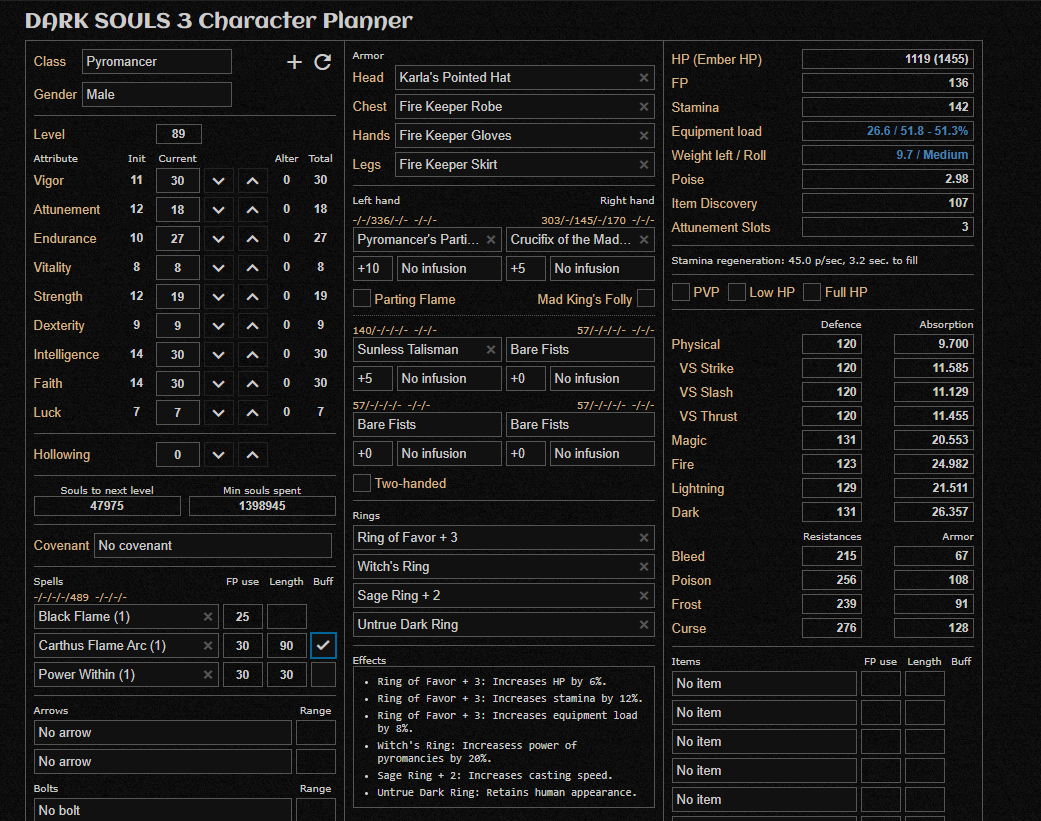Image resolution: width=1041 pixels, height=821 pixels.
Task: Increase Vigor with the up chevron
Action: (252, 181)
